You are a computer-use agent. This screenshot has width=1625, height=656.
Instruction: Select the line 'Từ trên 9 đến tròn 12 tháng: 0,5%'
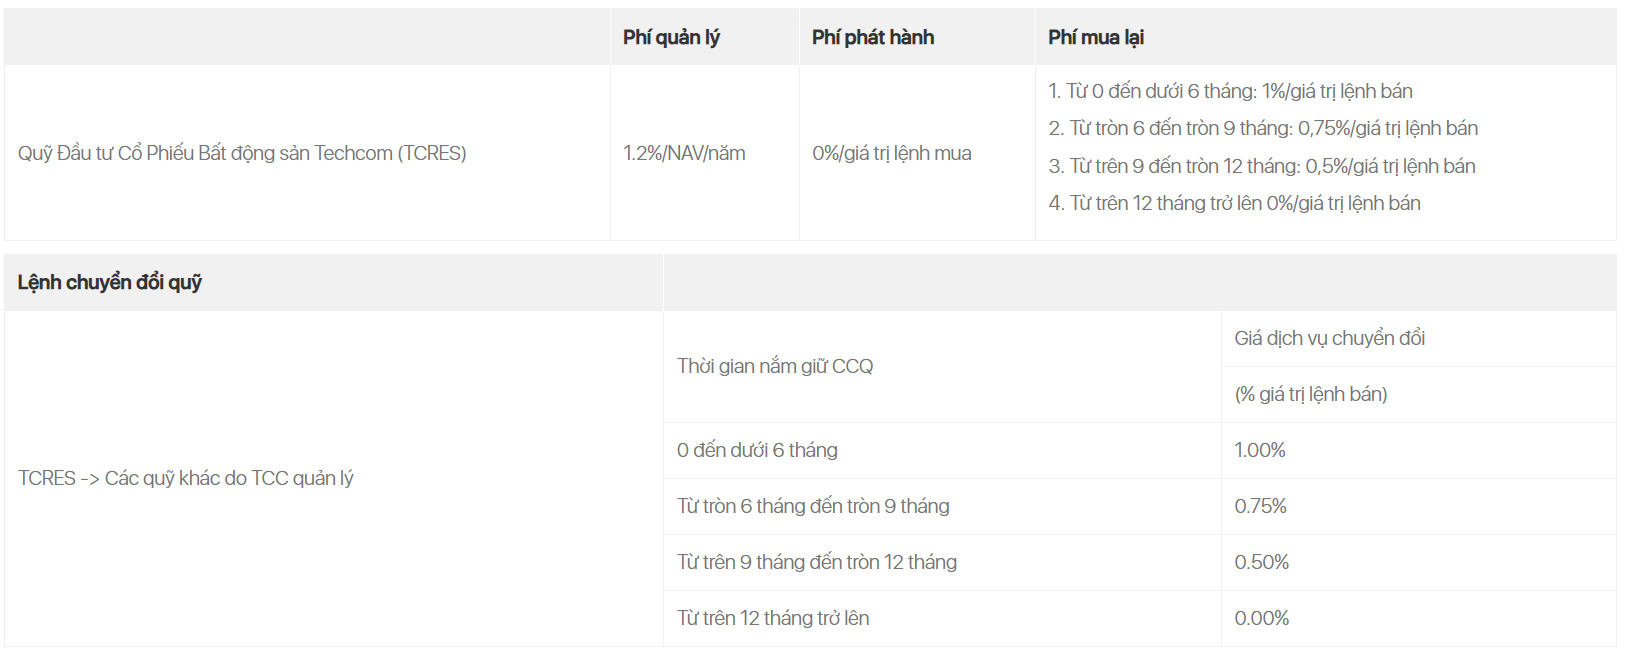pos(1262,166)
